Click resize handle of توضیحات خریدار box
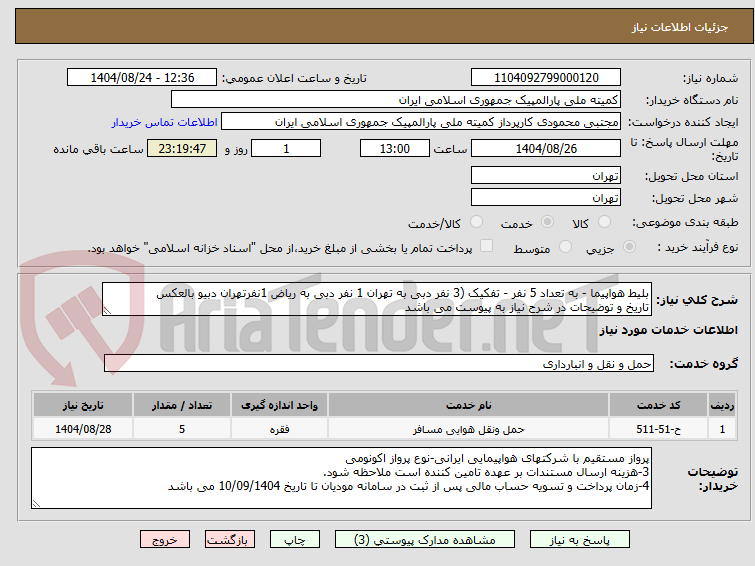Viewport: 755px width, 566px height. (x=37, y=504)
